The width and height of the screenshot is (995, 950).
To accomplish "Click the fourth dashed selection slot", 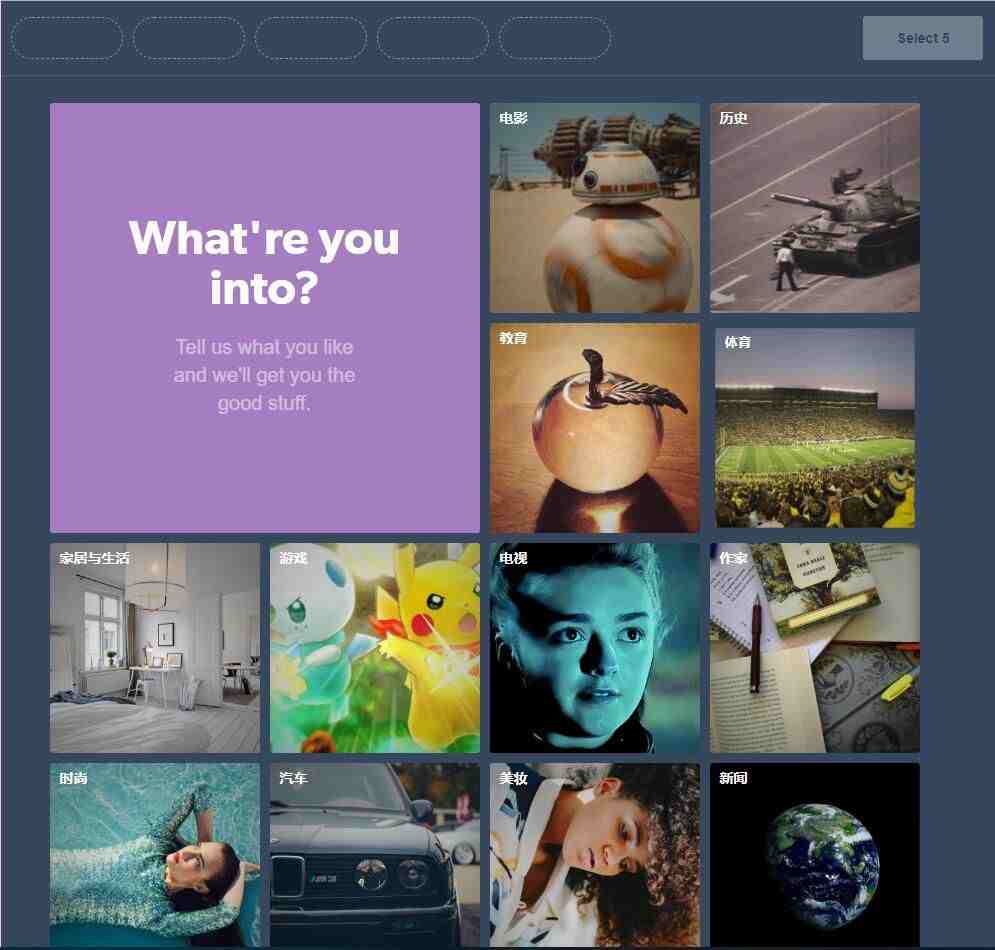I will coord(433,38).
